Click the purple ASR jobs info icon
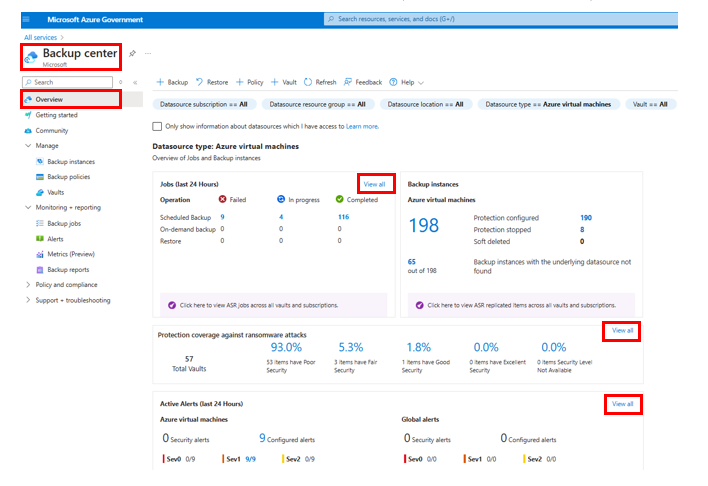708x486 pixels. tap(172, 305)
